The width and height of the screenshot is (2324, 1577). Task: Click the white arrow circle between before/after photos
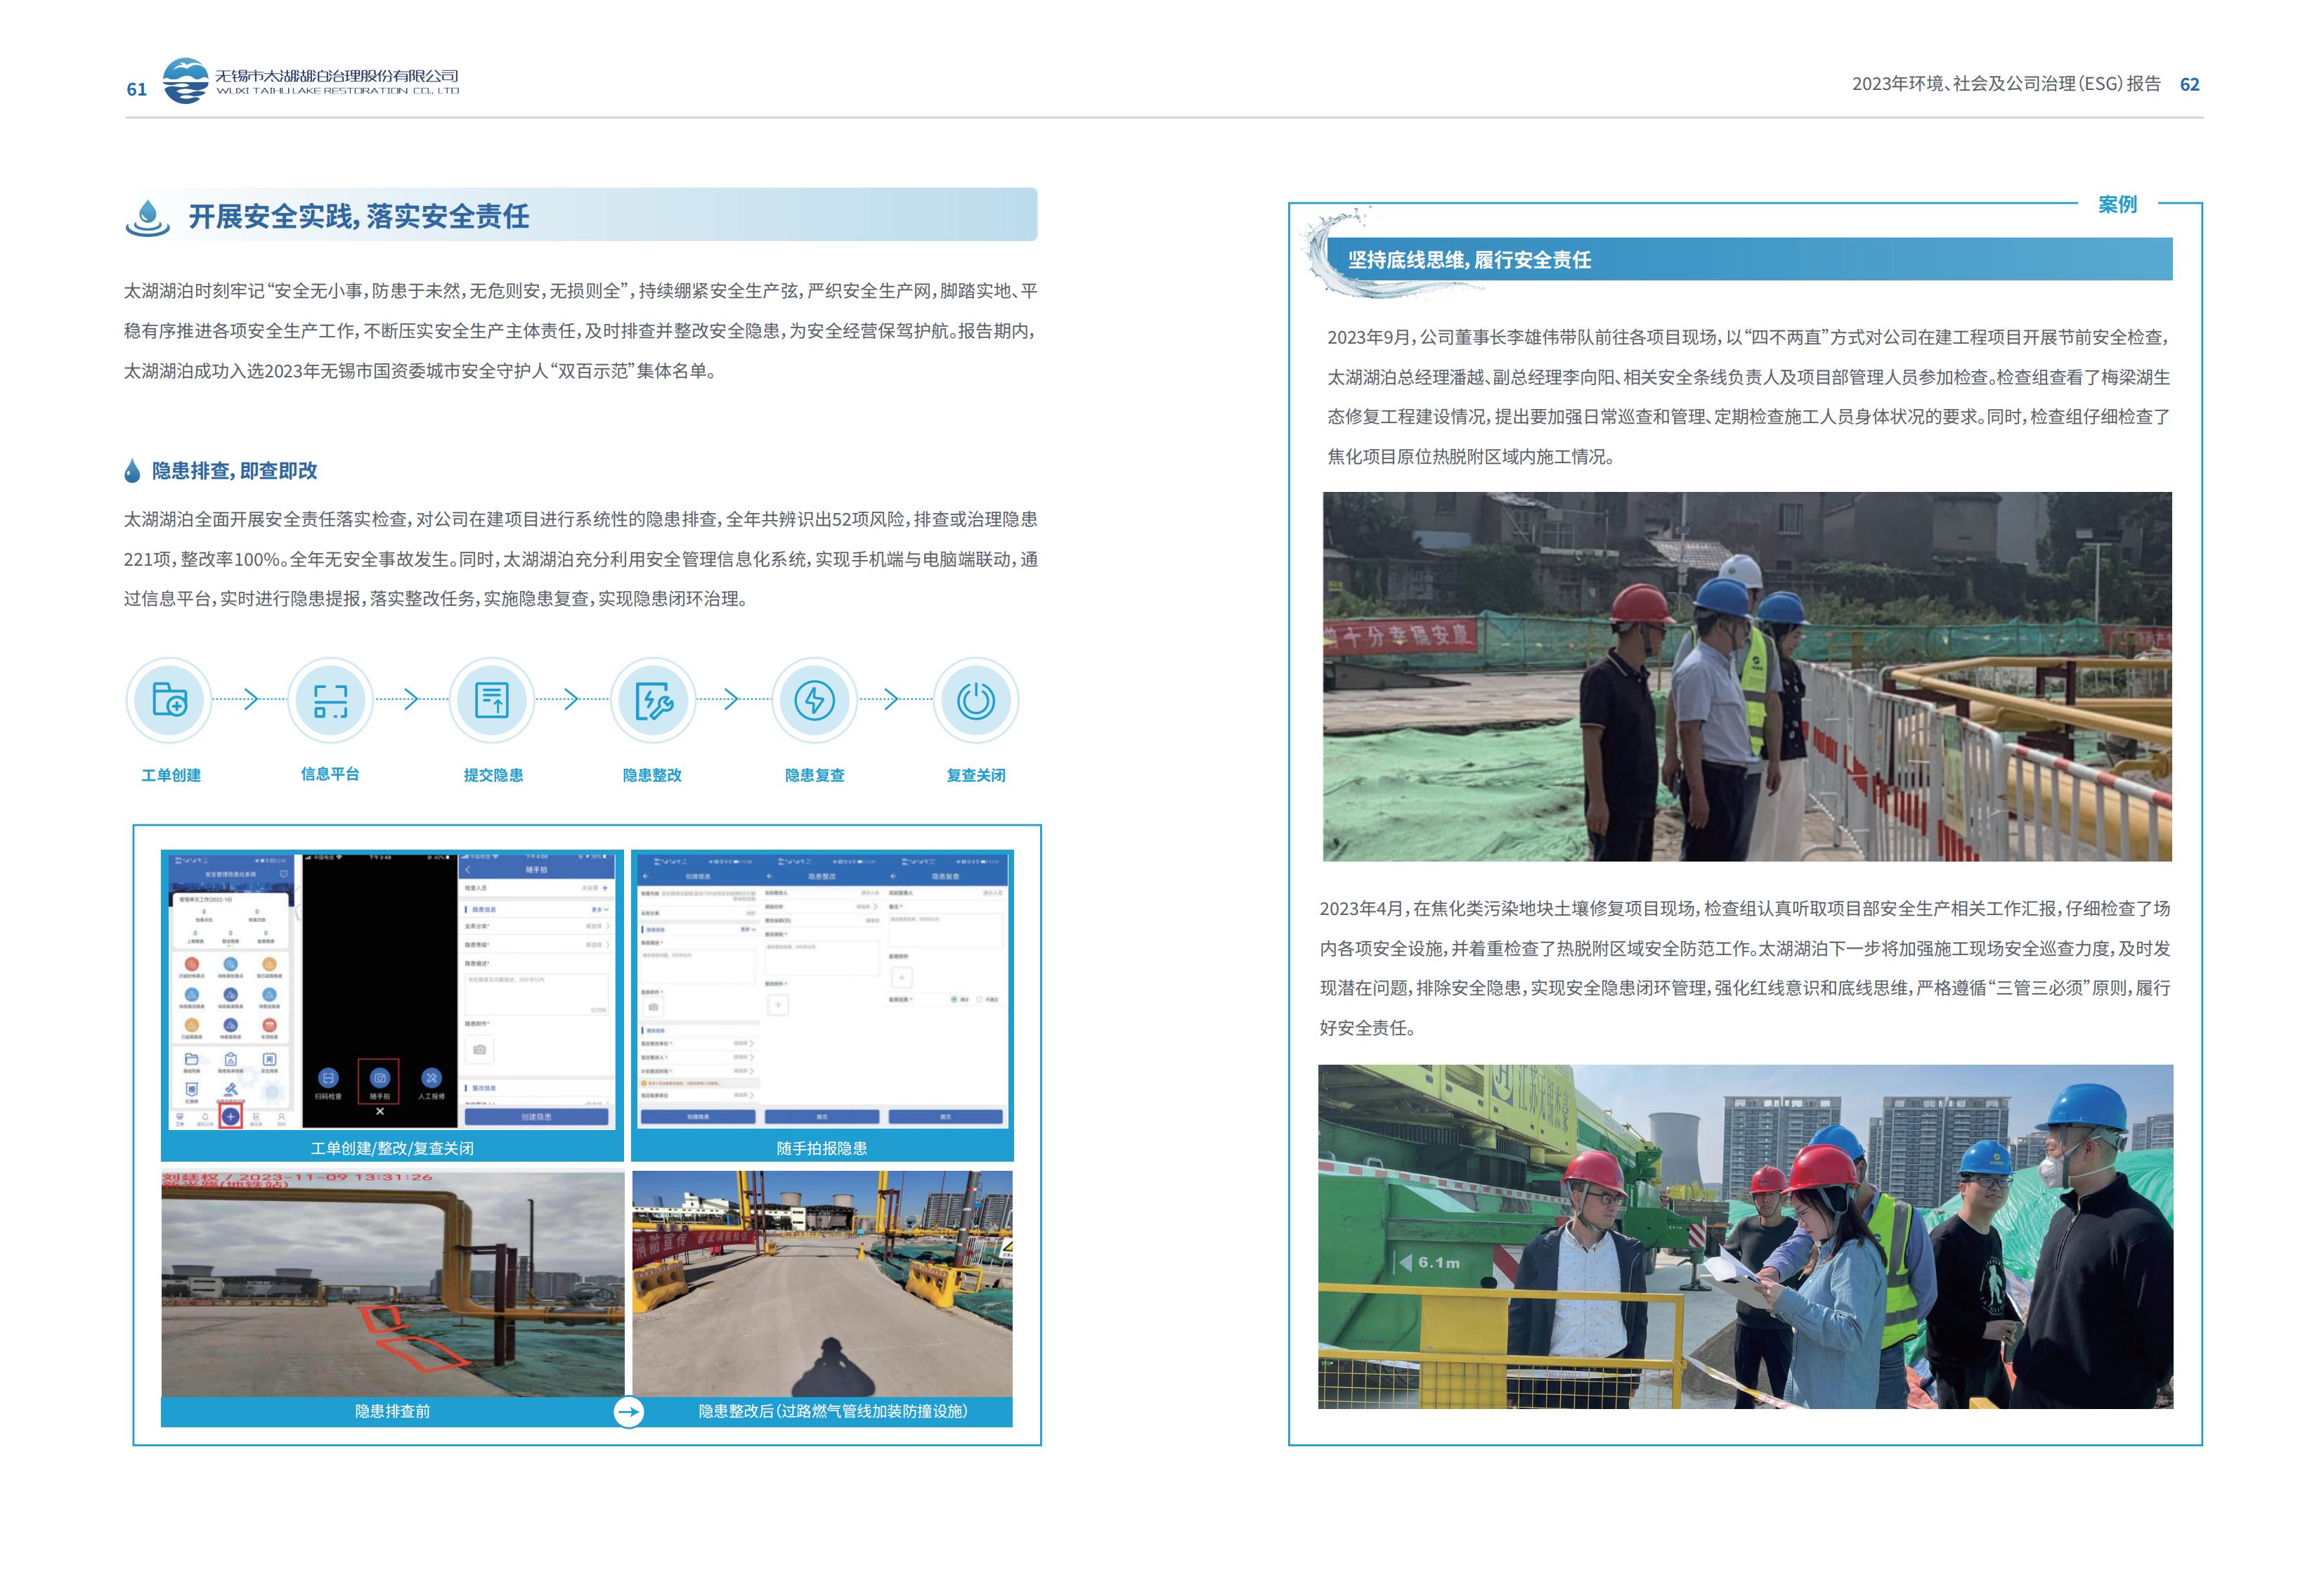coord(628,1411)
